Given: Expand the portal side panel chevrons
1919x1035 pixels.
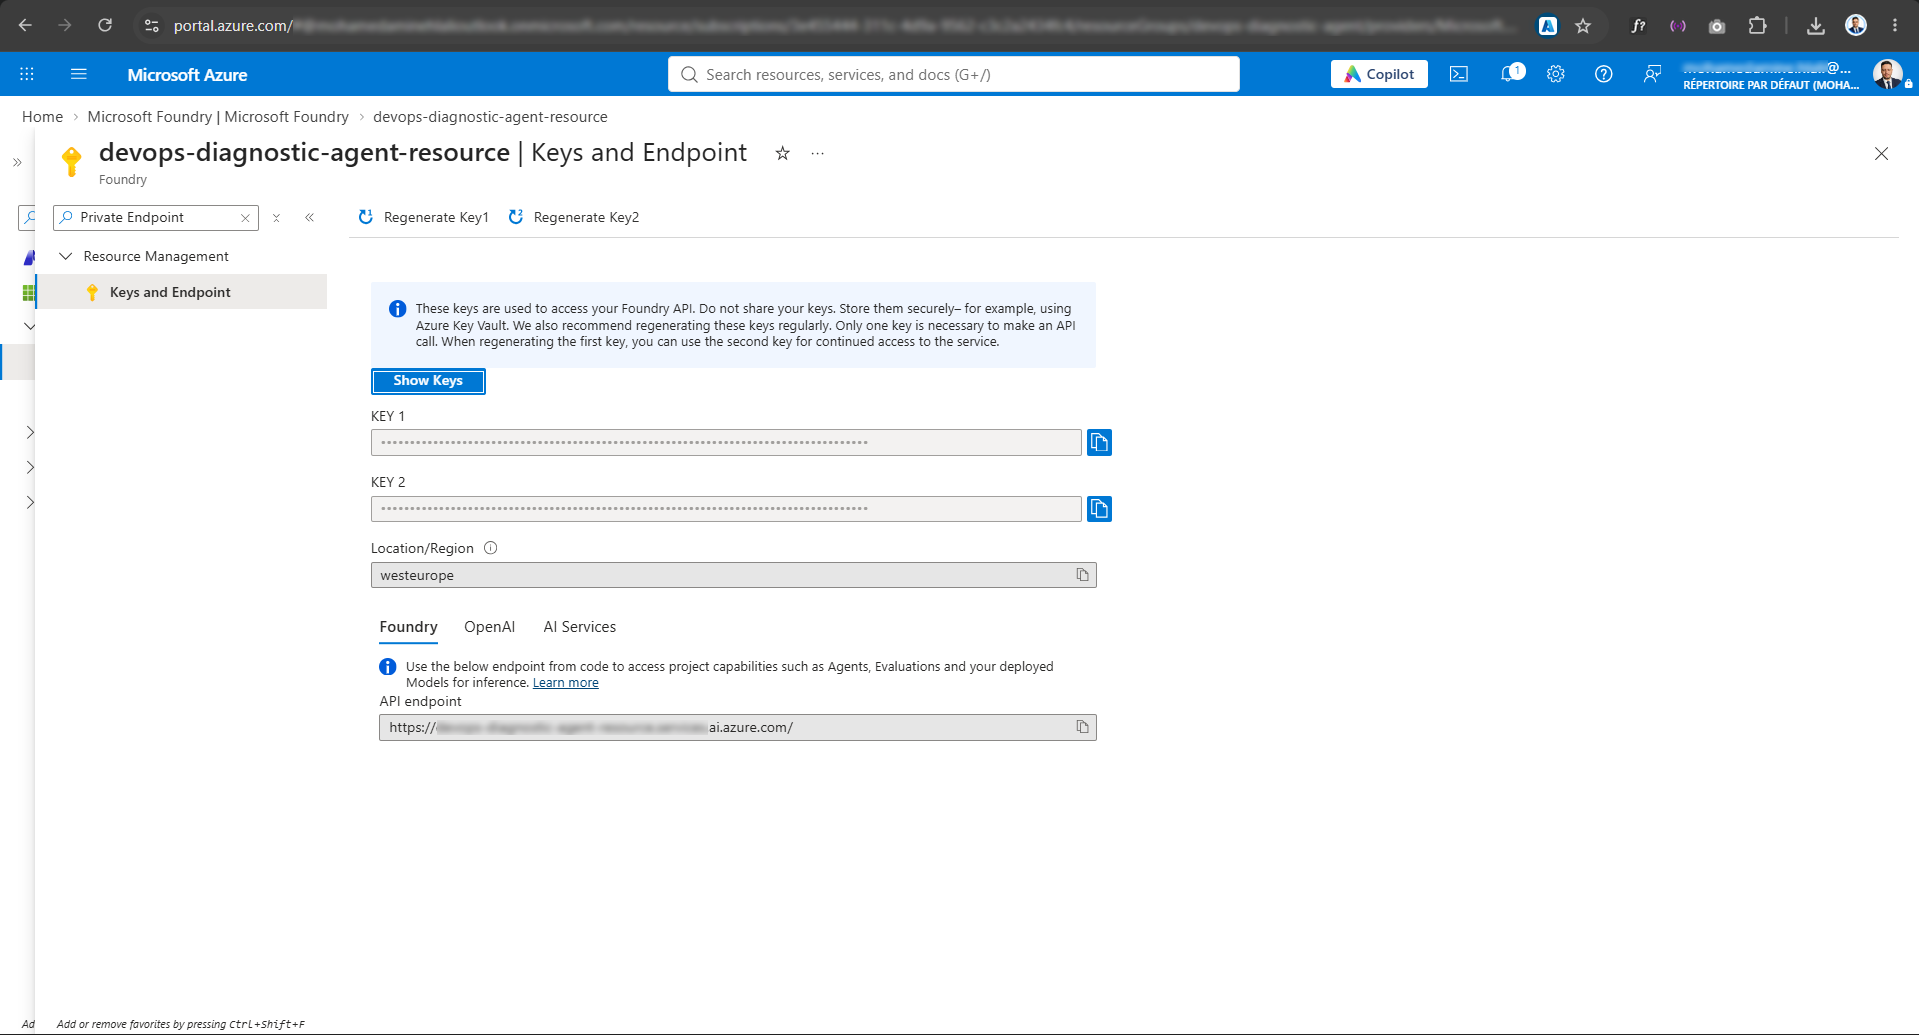Looking at the screenshot, I should click(x=17, y=162).
